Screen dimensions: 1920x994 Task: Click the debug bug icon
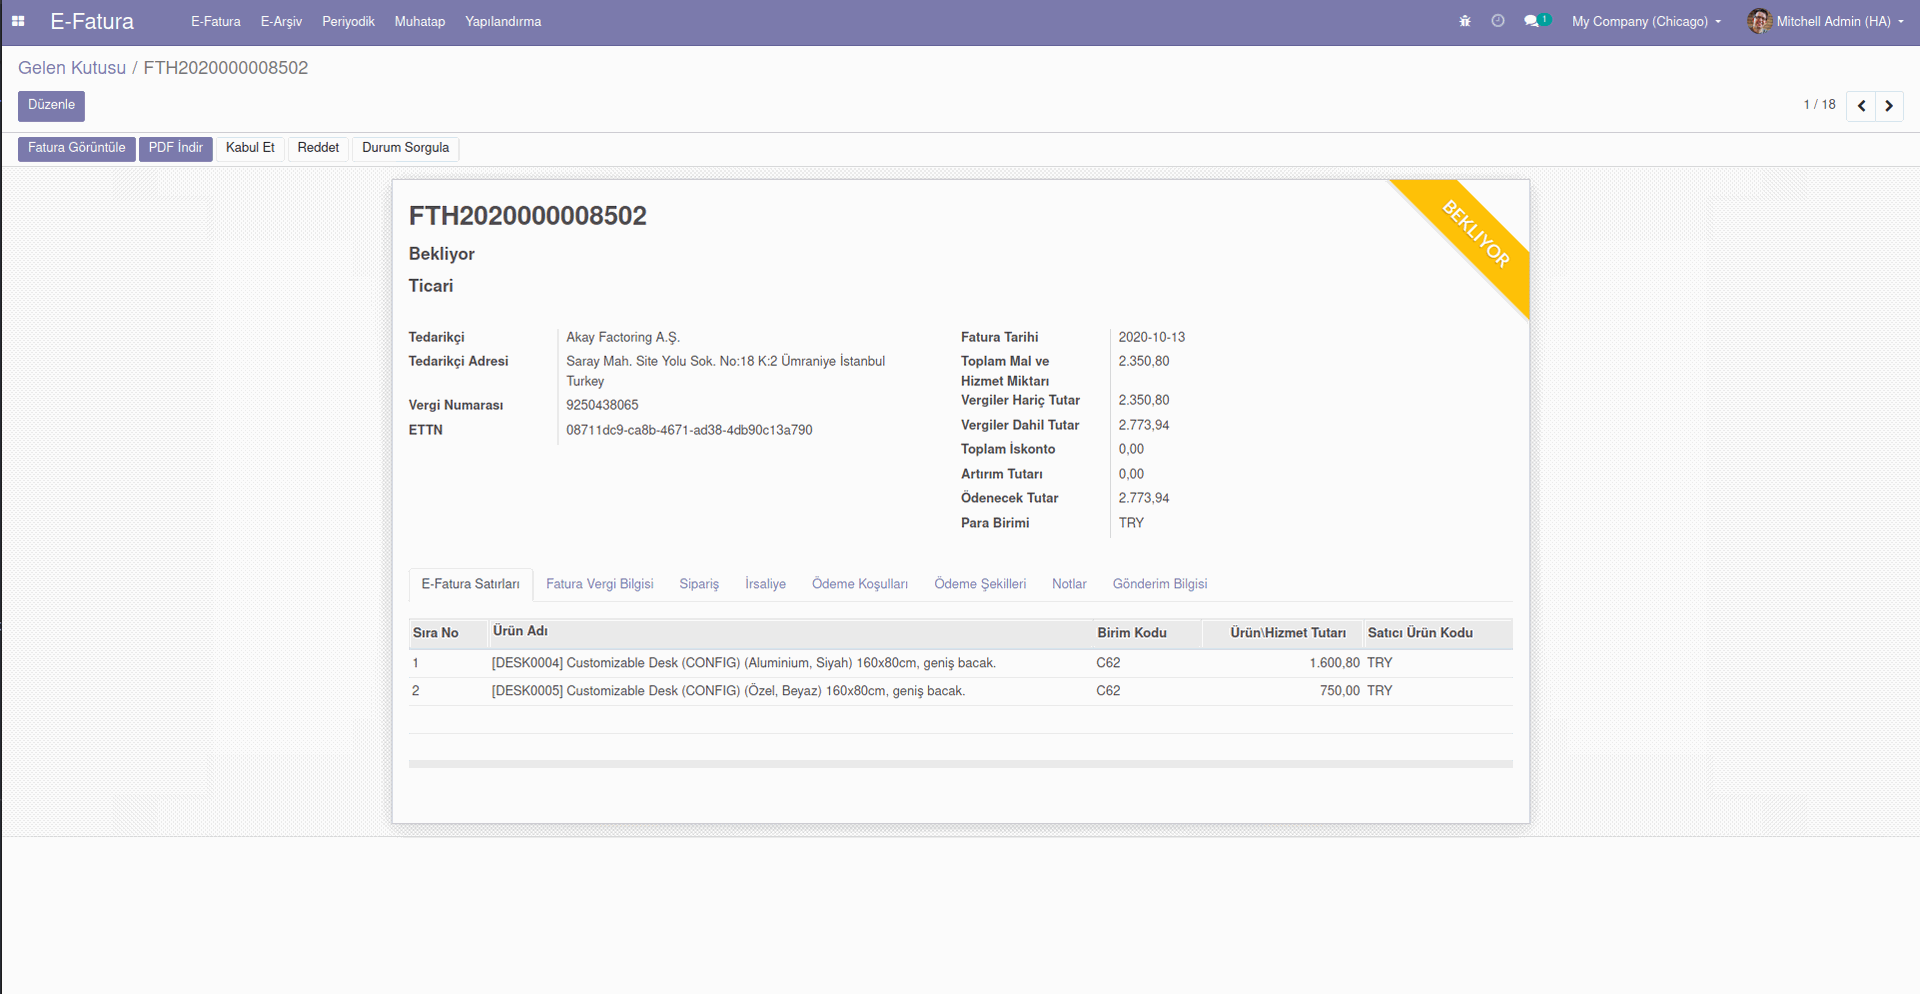point(1465,21)
